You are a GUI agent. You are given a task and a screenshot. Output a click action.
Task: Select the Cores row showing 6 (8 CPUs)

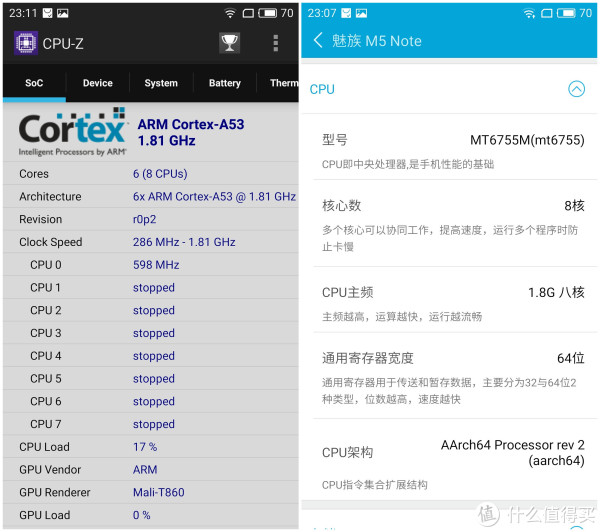point(151,174)
